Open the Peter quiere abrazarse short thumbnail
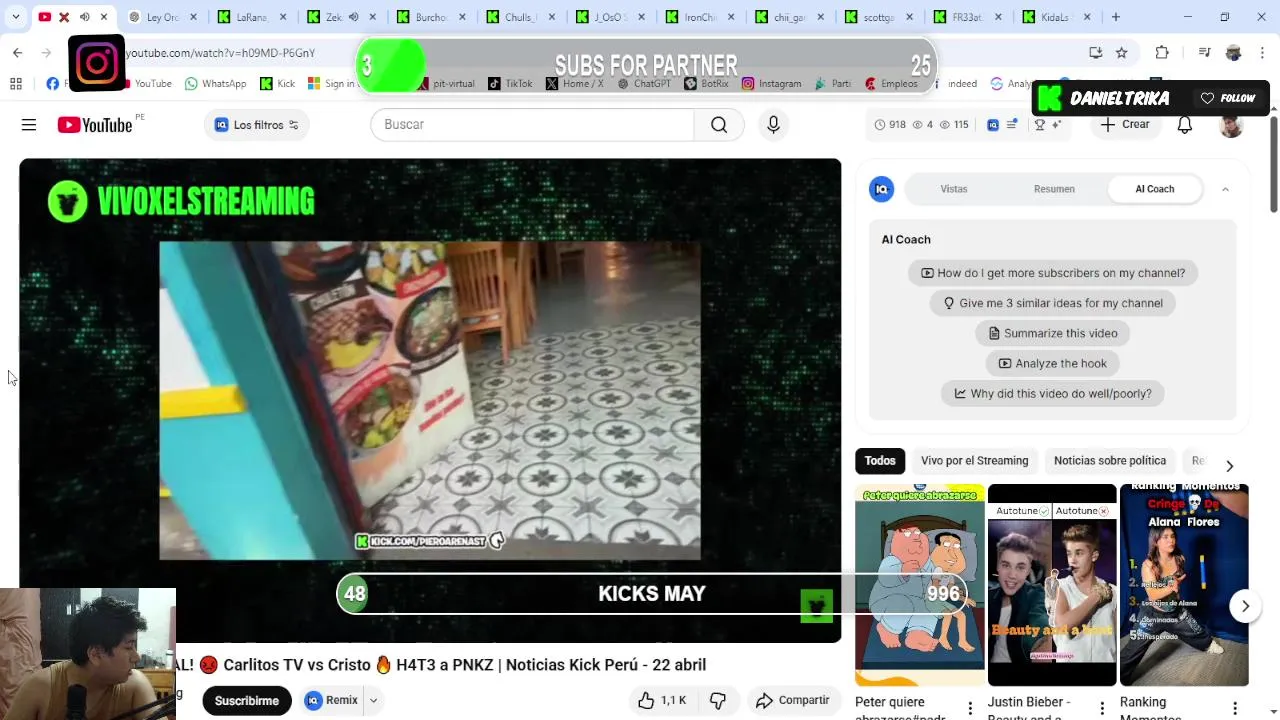 pyautogui.click(x=920, y=585)
